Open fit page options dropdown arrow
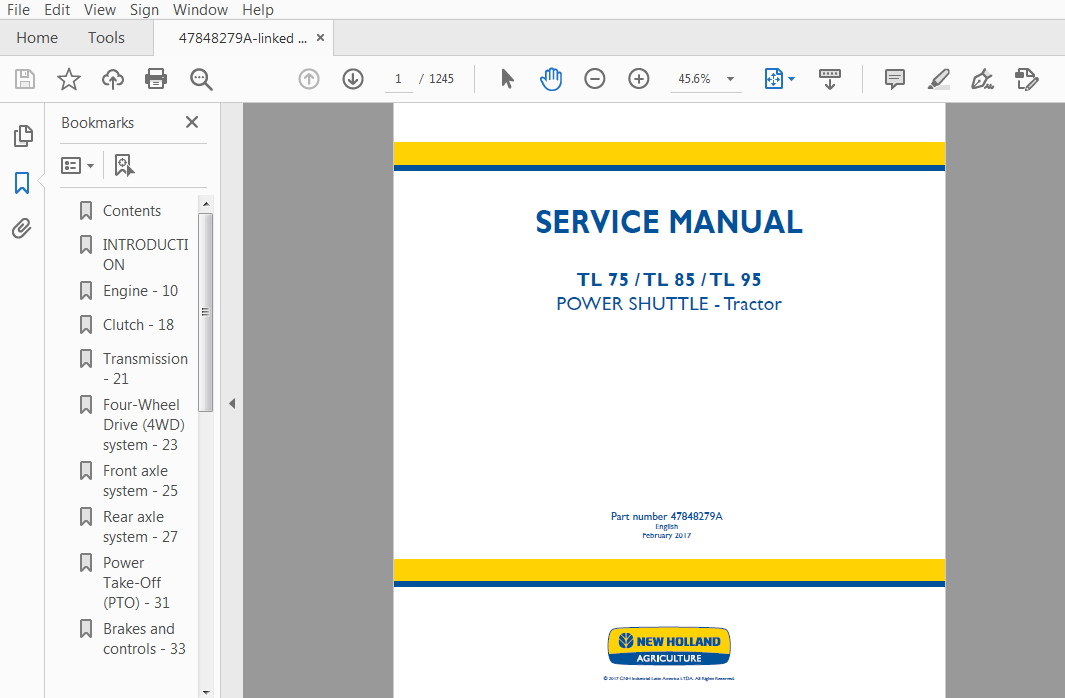Screen dimensions: 1065x698 792,79
